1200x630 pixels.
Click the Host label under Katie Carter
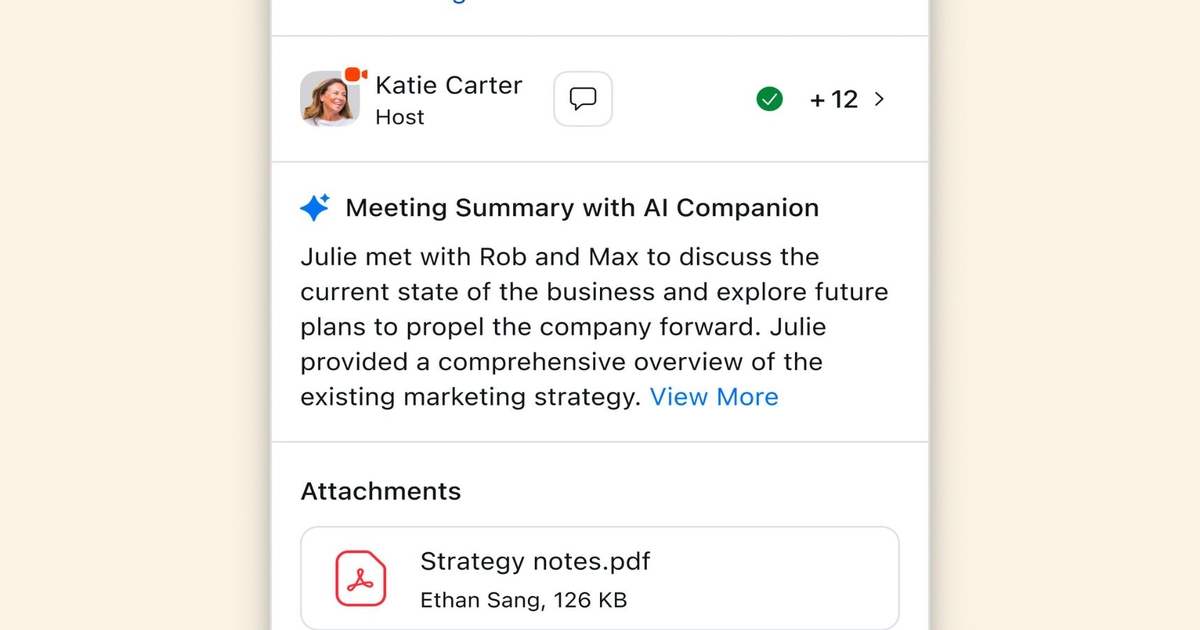(x=400, y=117)
